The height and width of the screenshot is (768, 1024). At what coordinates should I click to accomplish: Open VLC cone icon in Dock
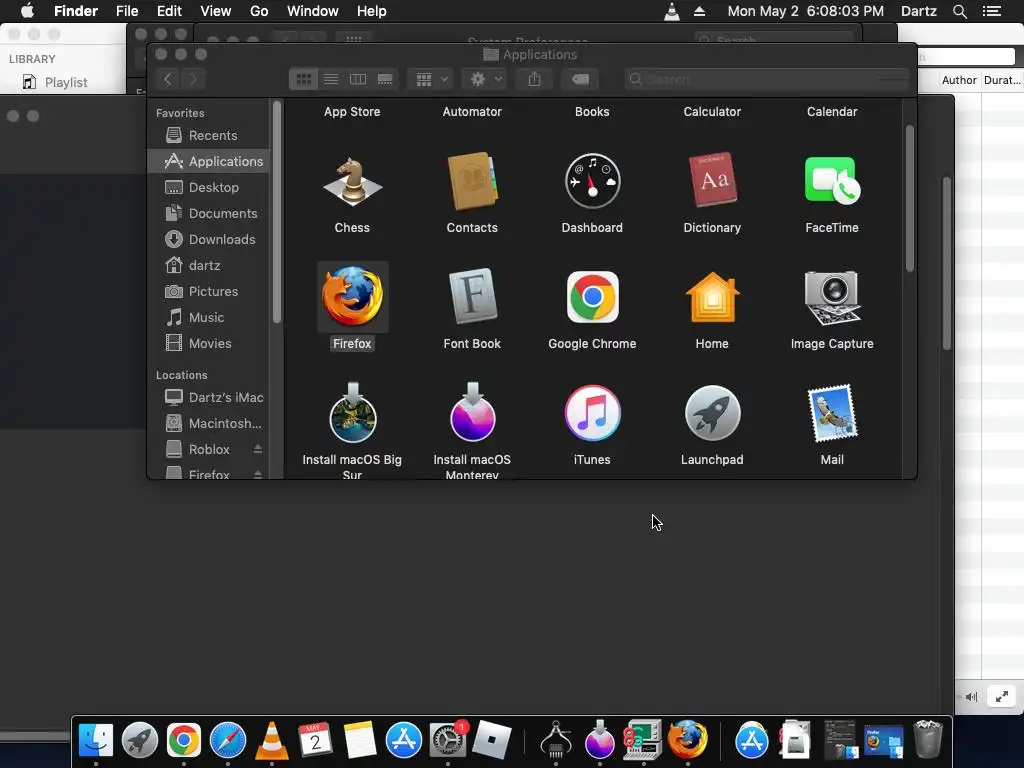[272, 741]
